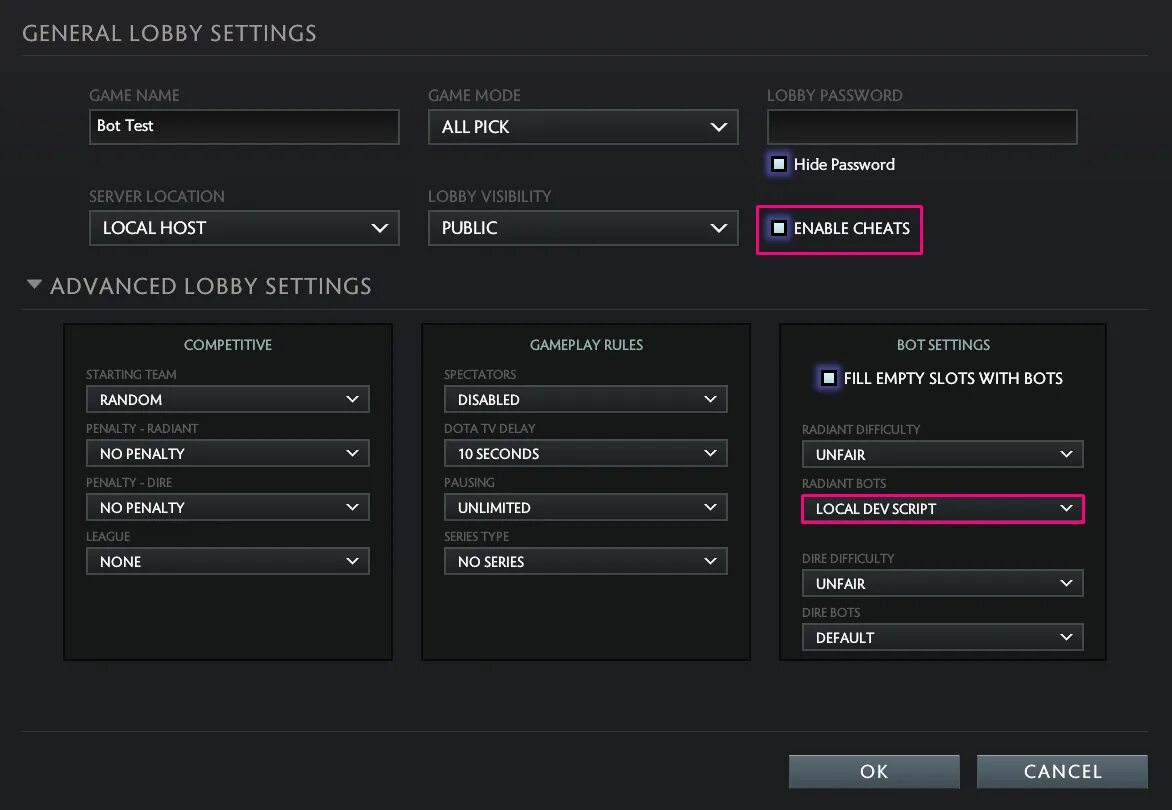Collapse the Advanced Lobby Settings section

click(35, 286)
